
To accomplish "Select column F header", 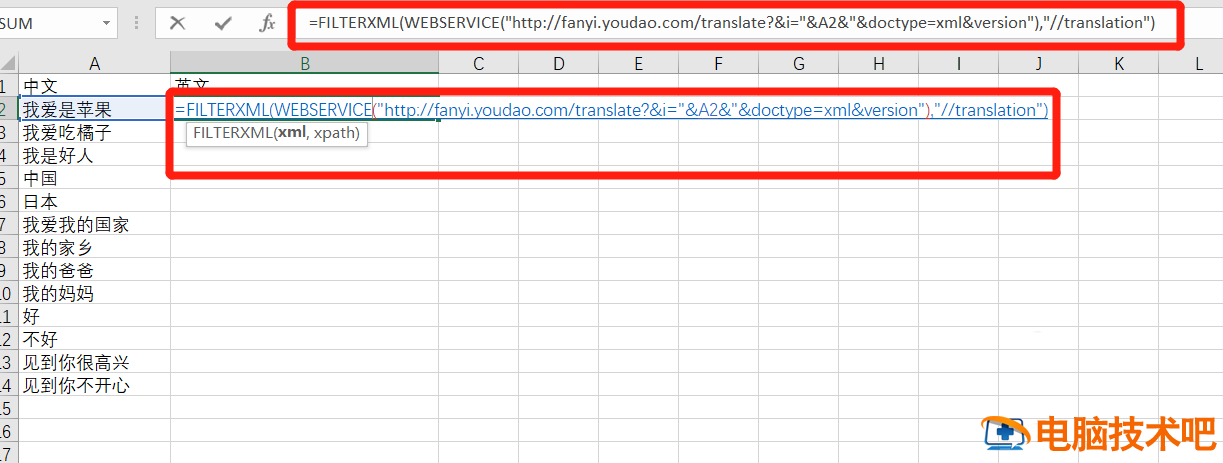I will pos(719,64).
